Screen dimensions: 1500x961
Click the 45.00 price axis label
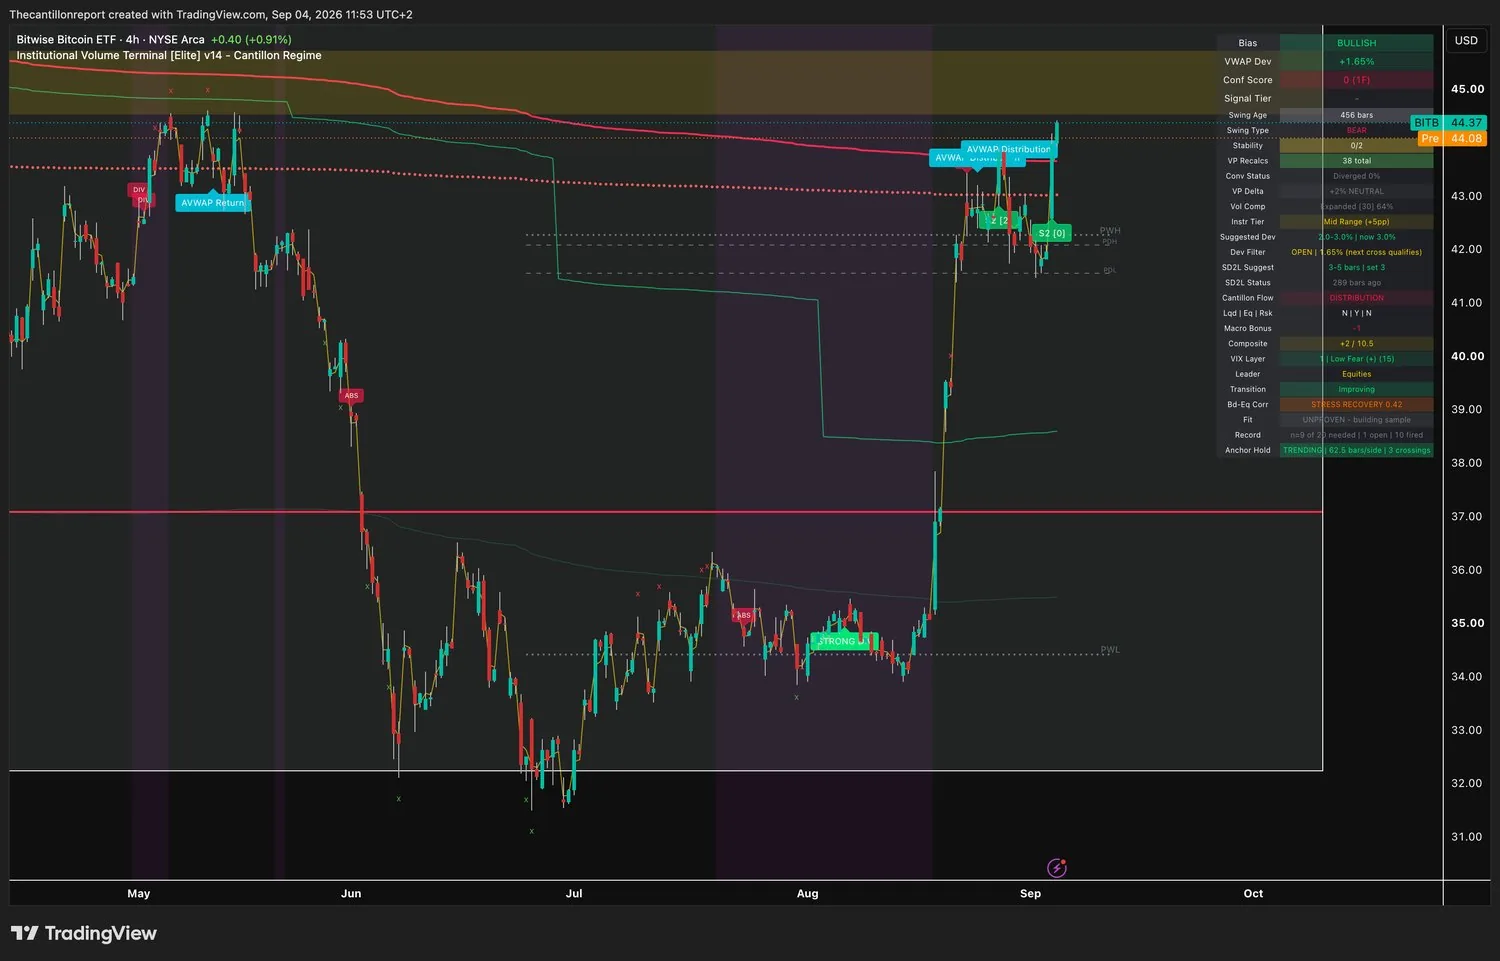pos(1467,89)
